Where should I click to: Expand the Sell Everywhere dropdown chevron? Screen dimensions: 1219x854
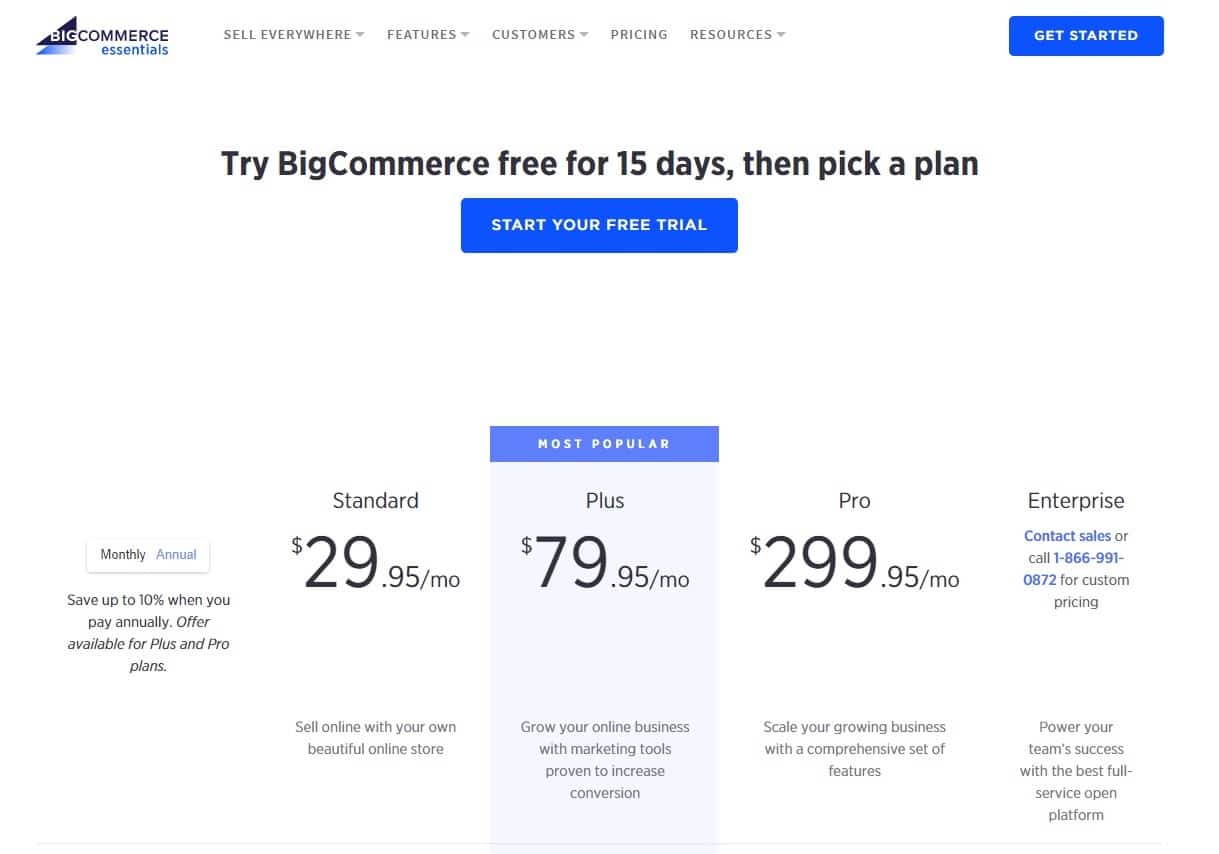tap(360, 34)
